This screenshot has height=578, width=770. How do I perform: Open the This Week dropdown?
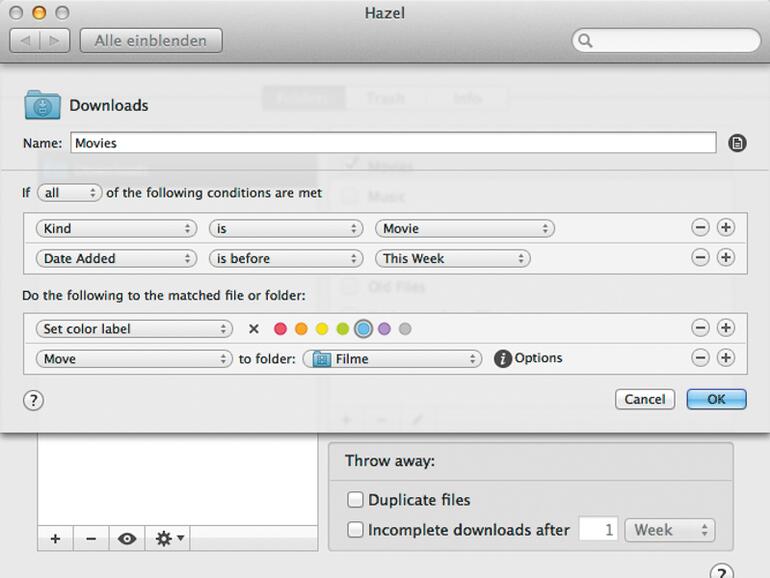pos(452,258)
